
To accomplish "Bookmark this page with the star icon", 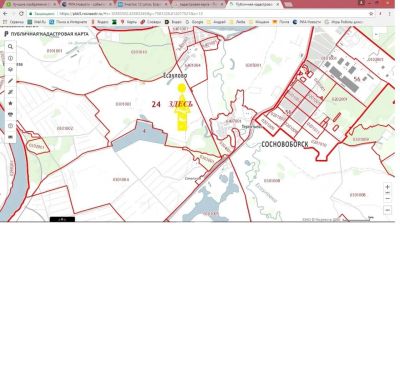I will click(371, 14).
